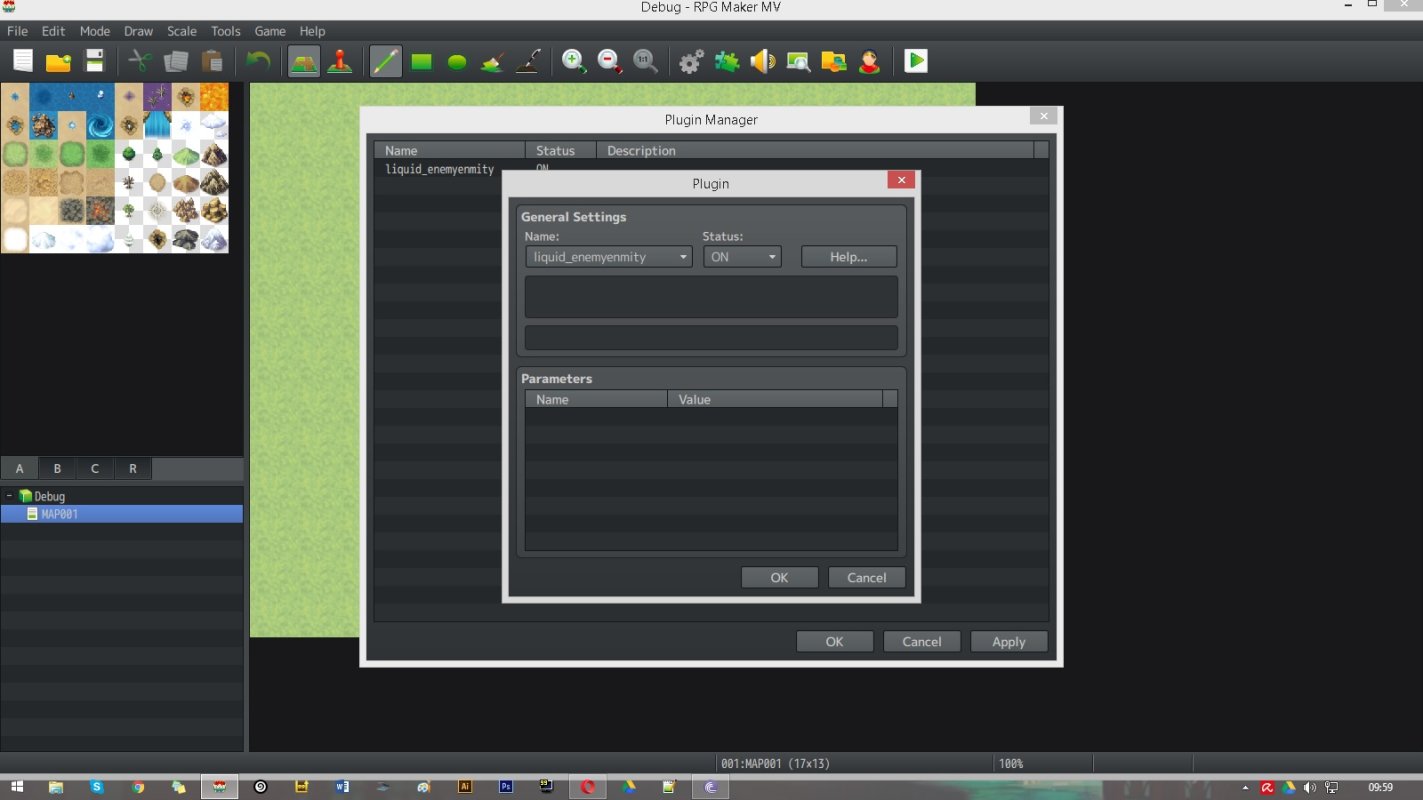1423x800 pixels.
Task: Click Cancel in the Plugin dialog
Action: tap(867, 577)
